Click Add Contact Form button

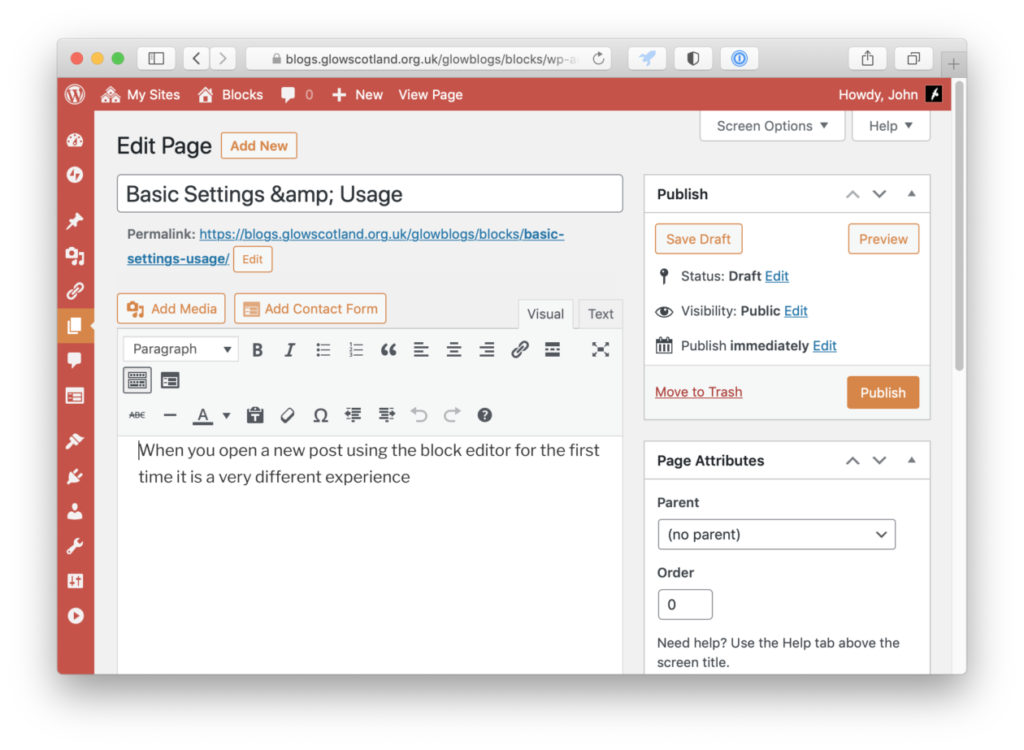pos(310,308)
